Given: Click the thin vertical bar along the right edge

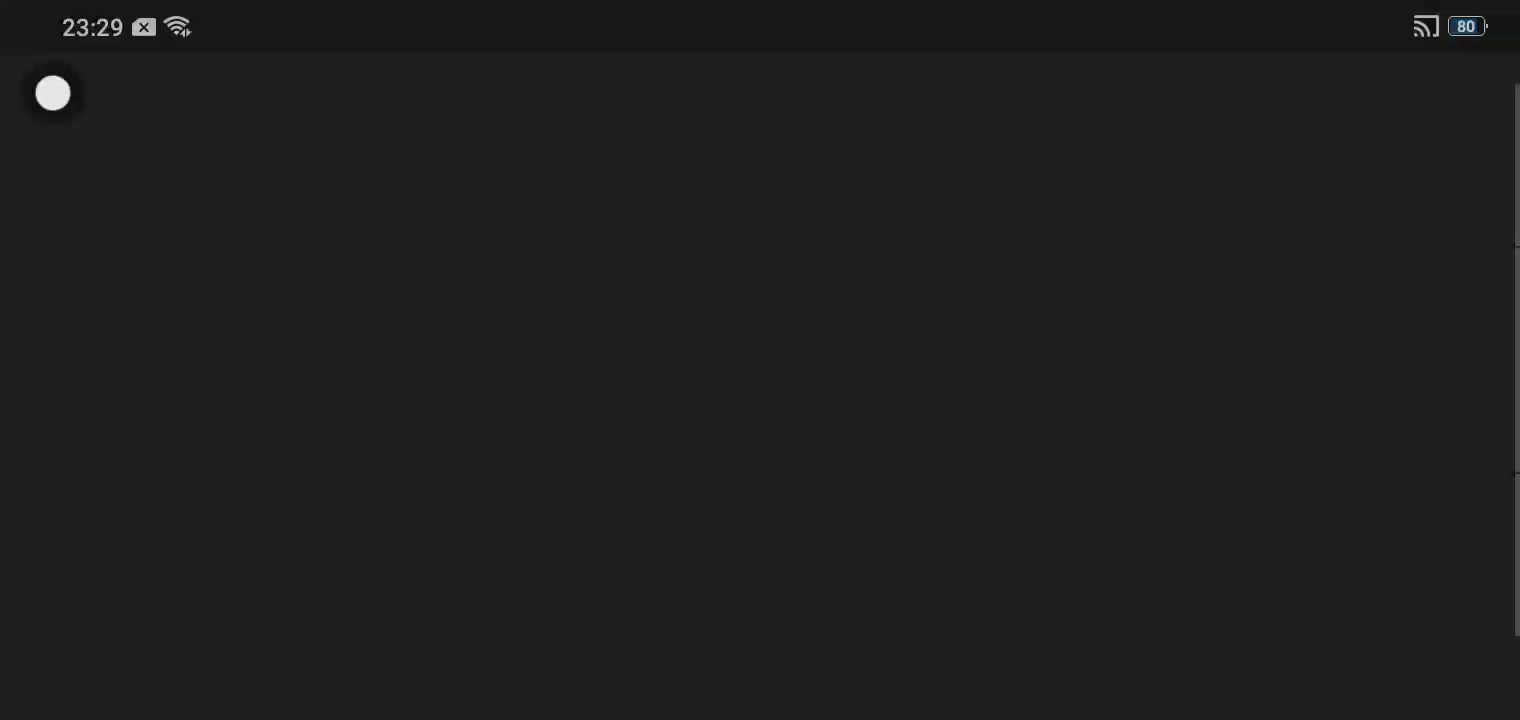Looking at the screenshot, I should coord(1517,360).
